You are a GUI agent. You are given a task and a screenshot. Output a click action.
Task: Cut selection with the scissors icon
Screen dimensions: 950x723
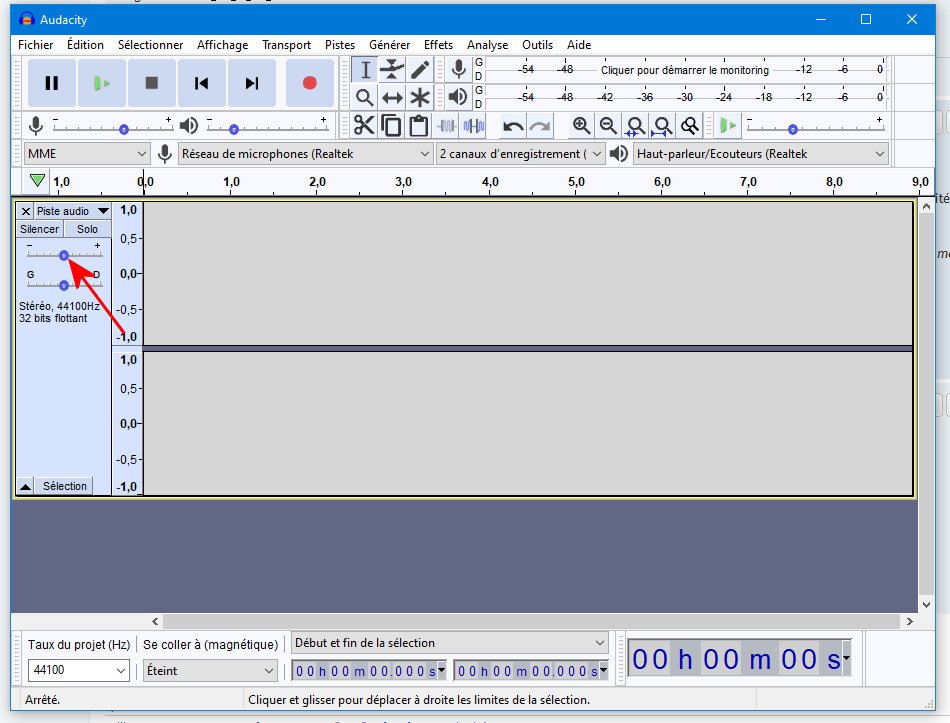[x=364, y=125]
